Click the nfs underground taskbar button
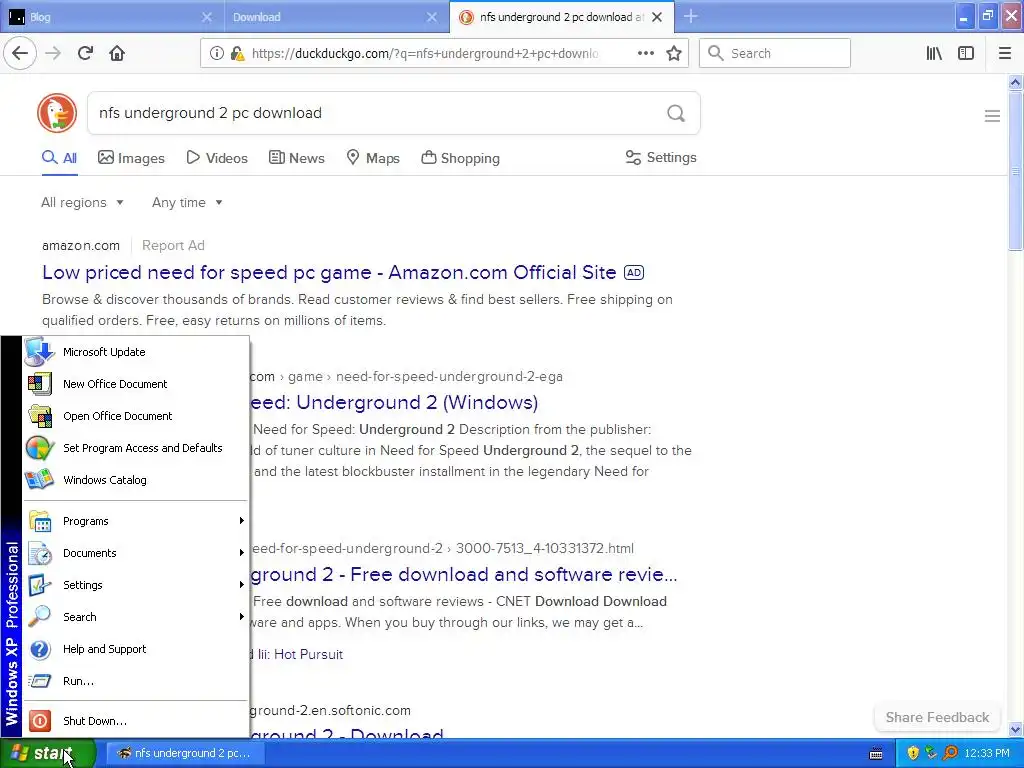 (x=184, y=753)
